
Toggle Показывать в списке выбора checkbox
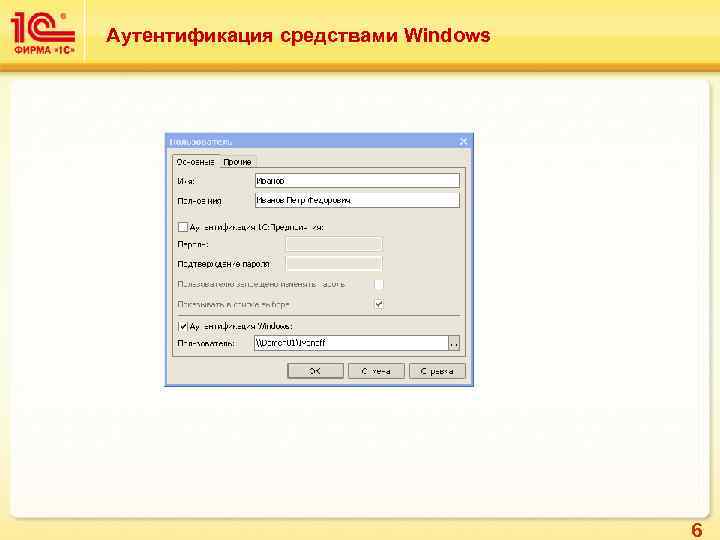(x=379, y=304)
